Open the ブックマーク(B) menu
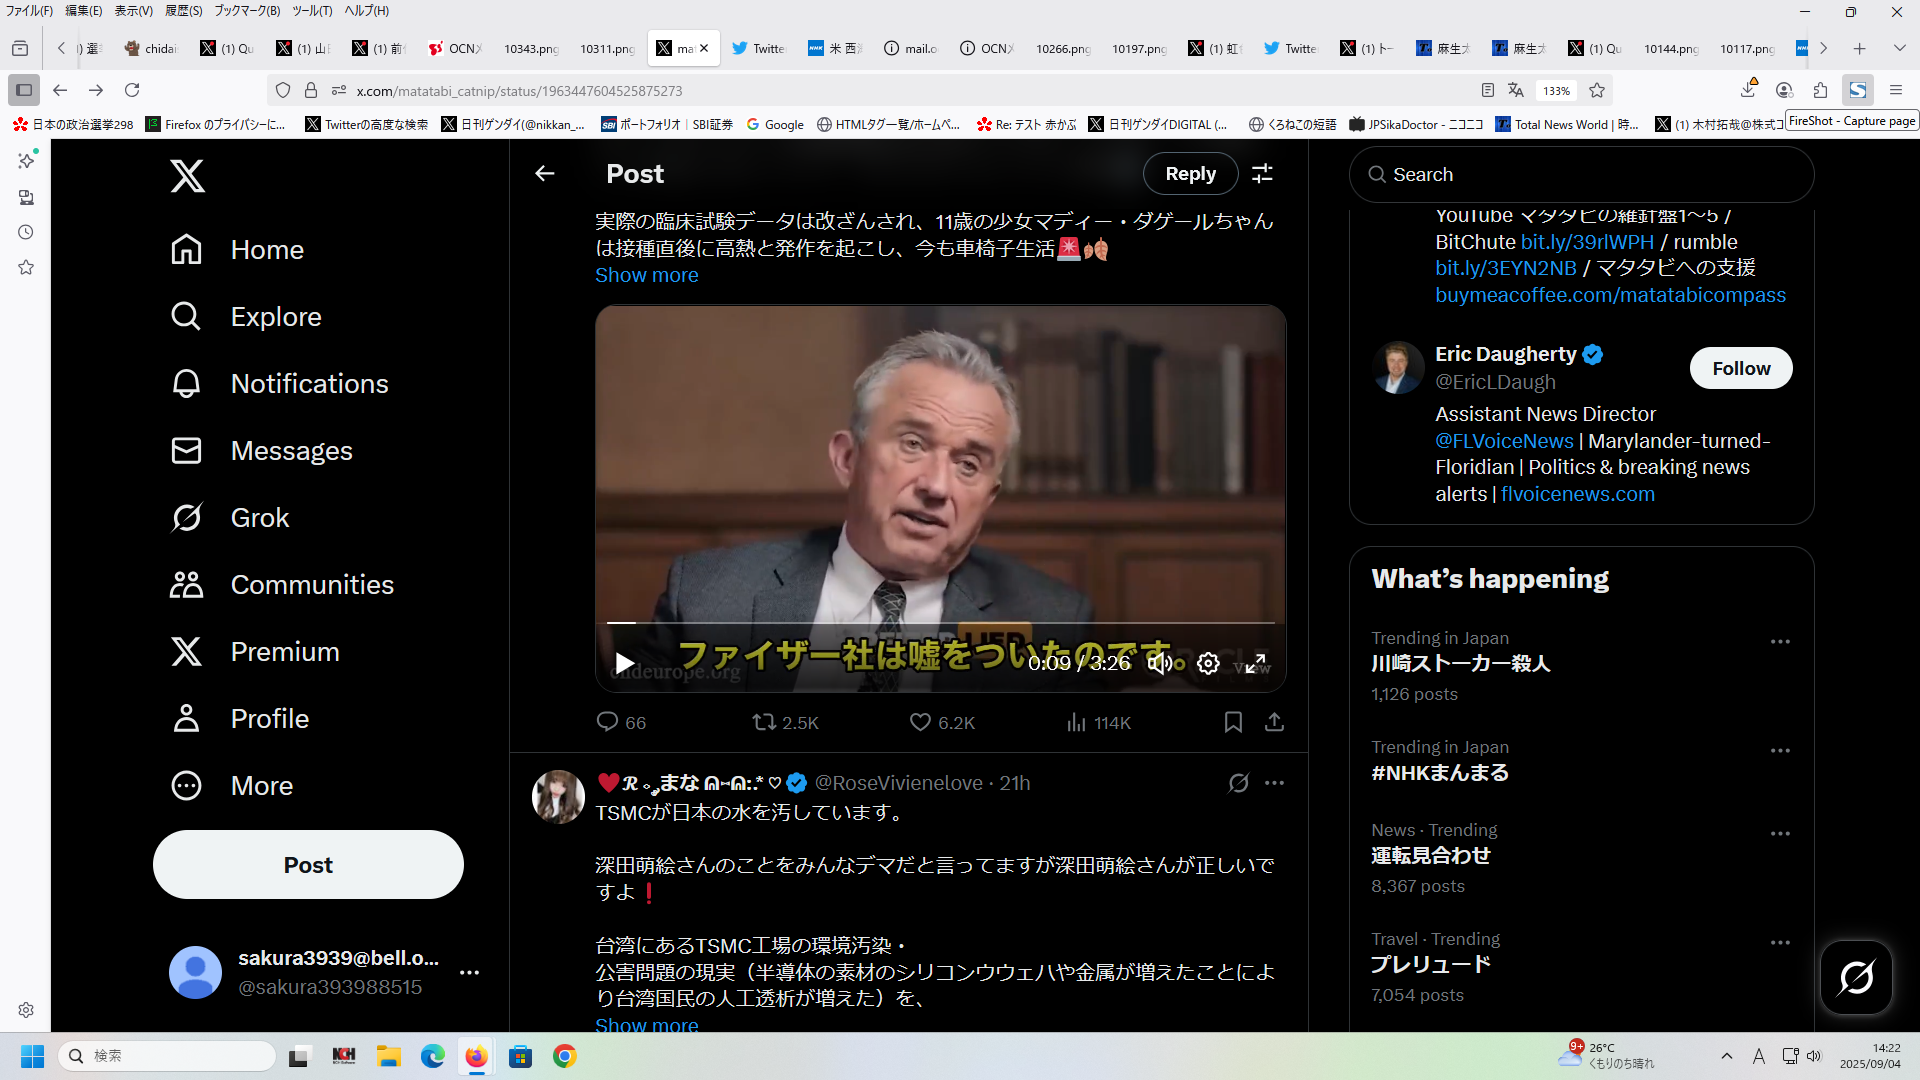 [247, 11]
